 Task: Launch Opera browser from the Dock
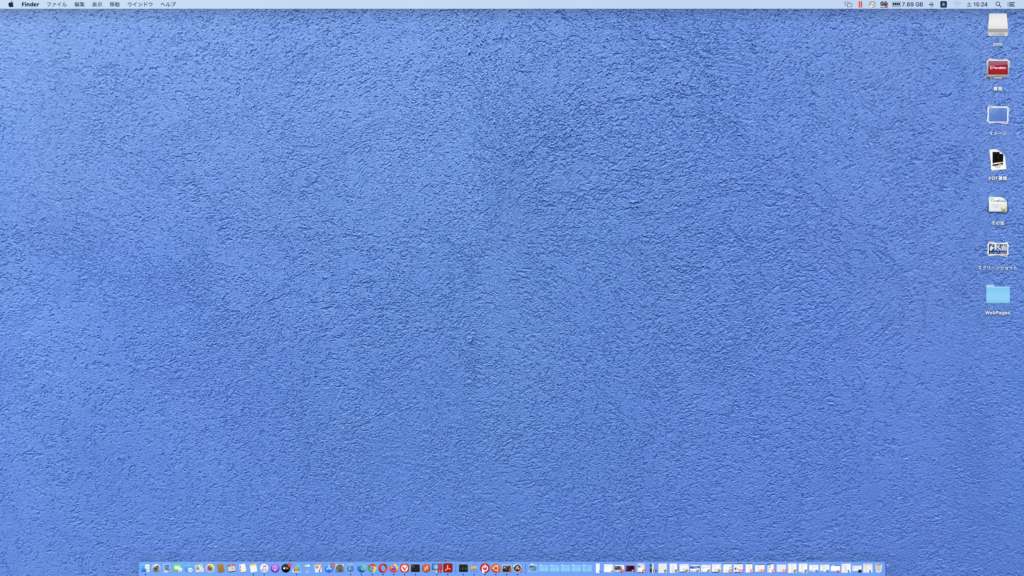pyautogui.click(x=383, y=568)
